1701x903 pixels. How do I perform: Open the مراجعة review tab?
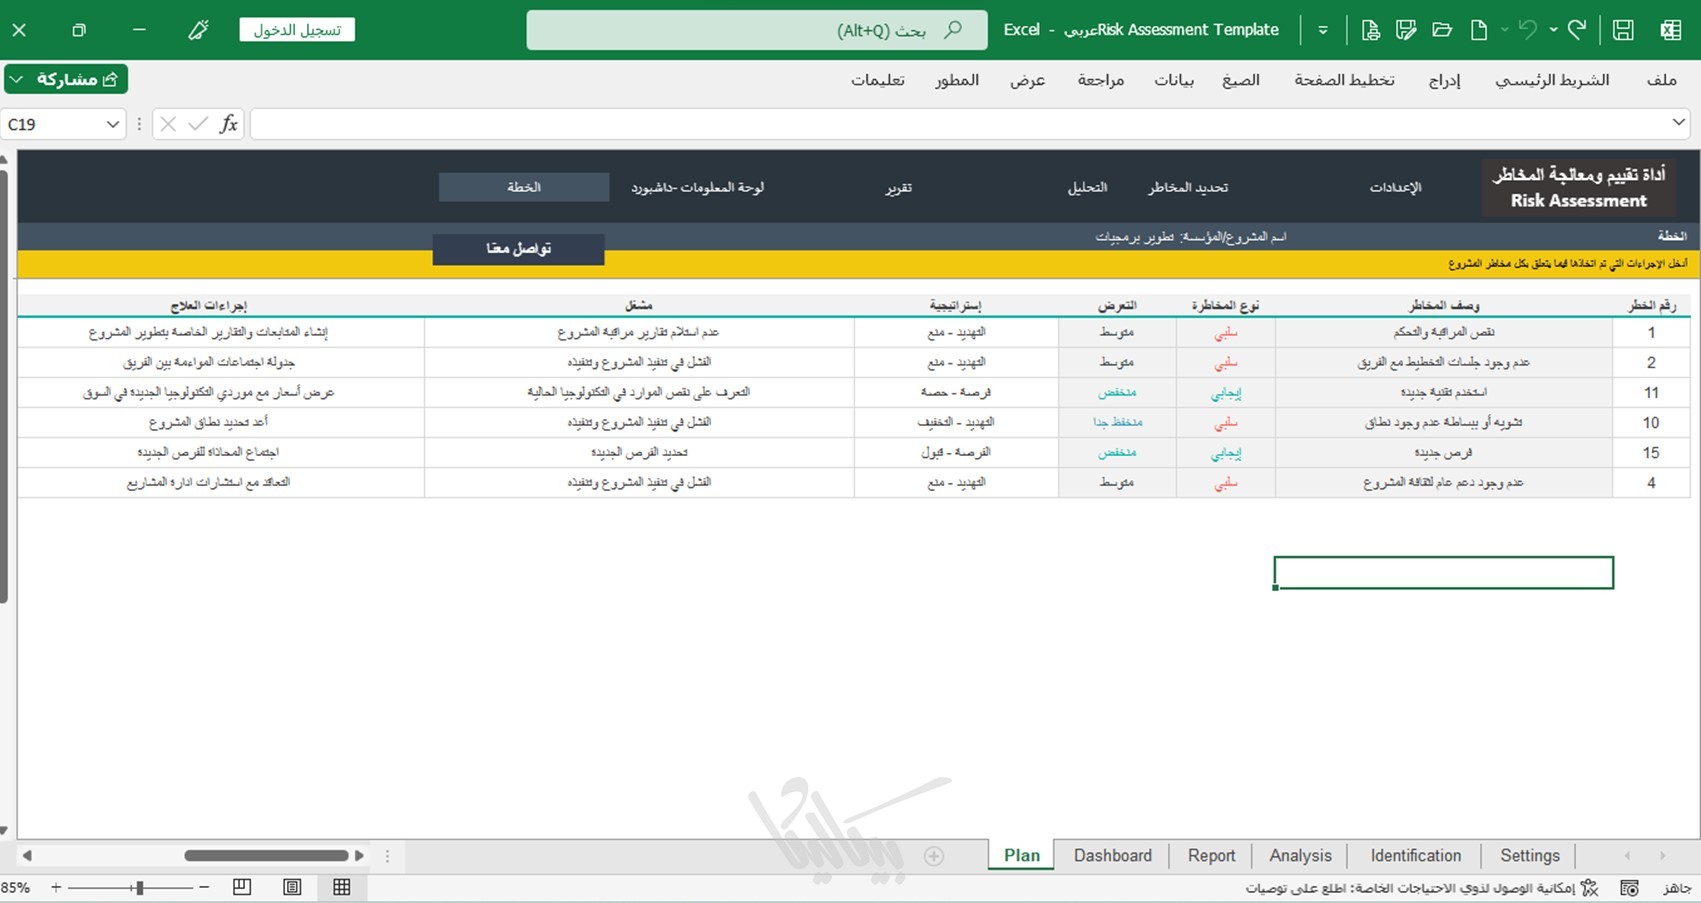click(1101, 80)
